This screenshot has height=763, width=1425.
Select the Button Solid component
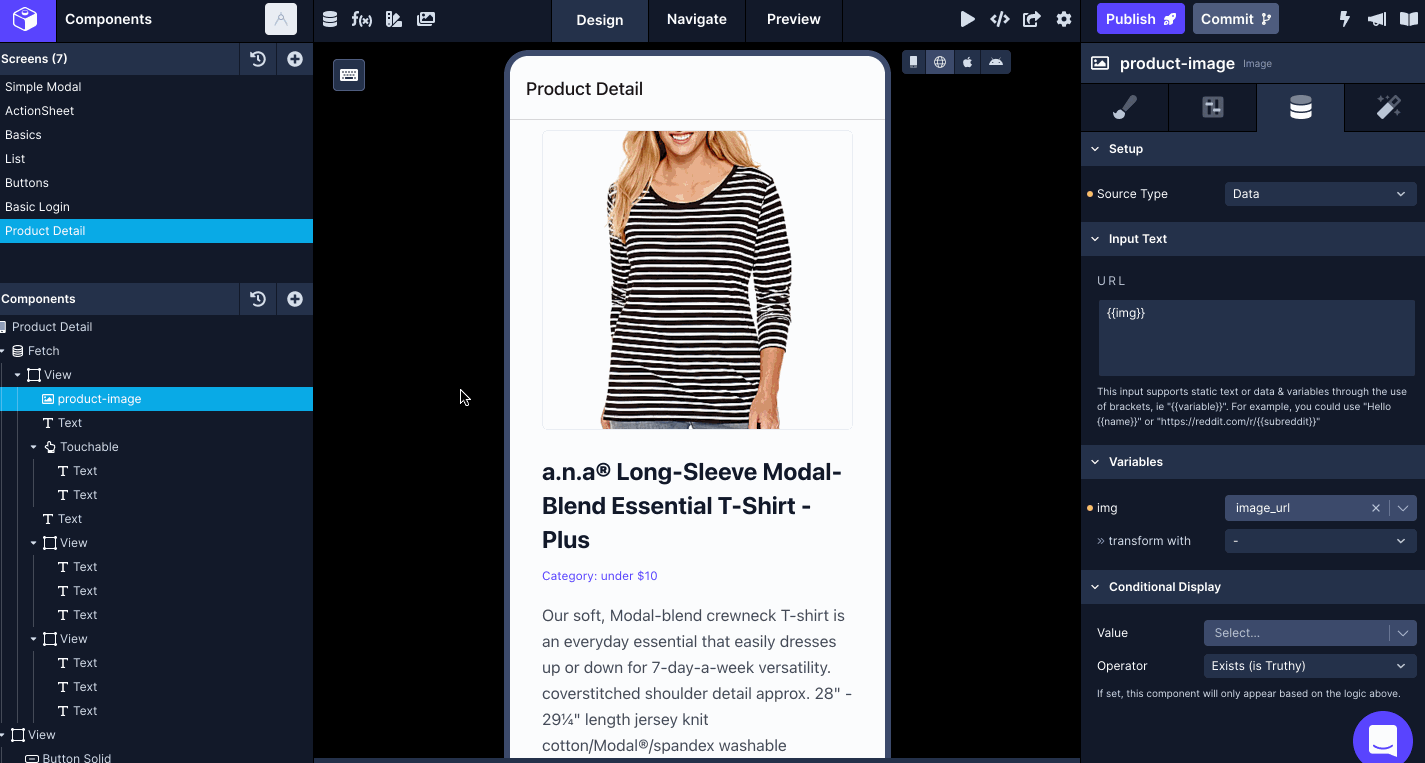(x=156, y=757)
